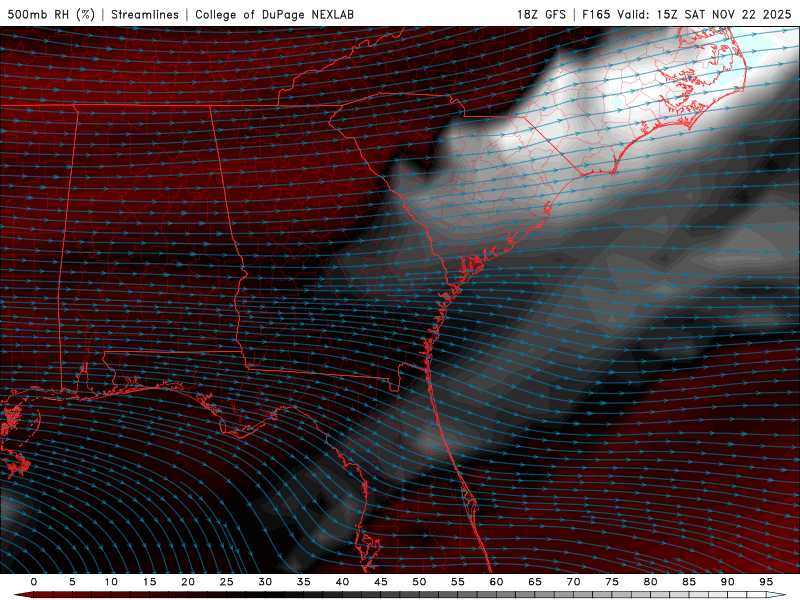This screenshot has width=800, height=600.
Task: Click the 'F165' forecast hour text
Action: point(596,14)
